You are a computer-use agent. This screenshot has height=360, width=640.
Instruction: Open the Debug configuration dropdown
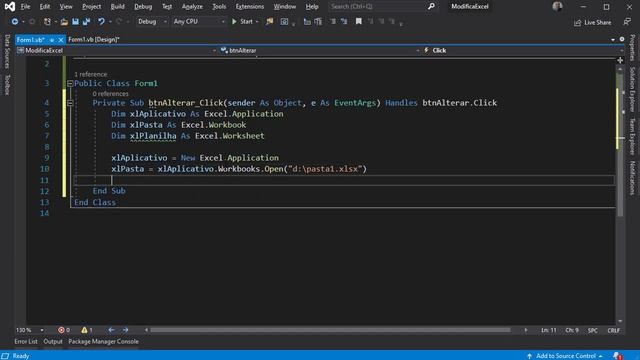coord(152,22)
